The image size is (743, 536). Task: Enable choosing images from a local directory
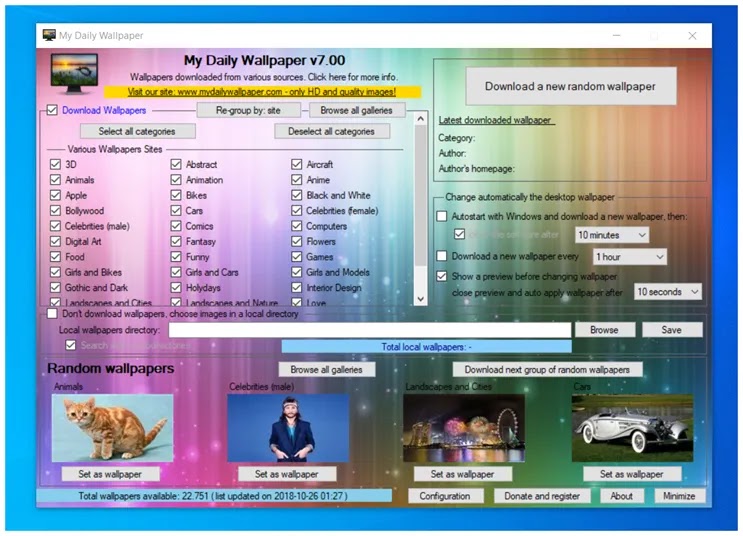click(x=52, y=314)
